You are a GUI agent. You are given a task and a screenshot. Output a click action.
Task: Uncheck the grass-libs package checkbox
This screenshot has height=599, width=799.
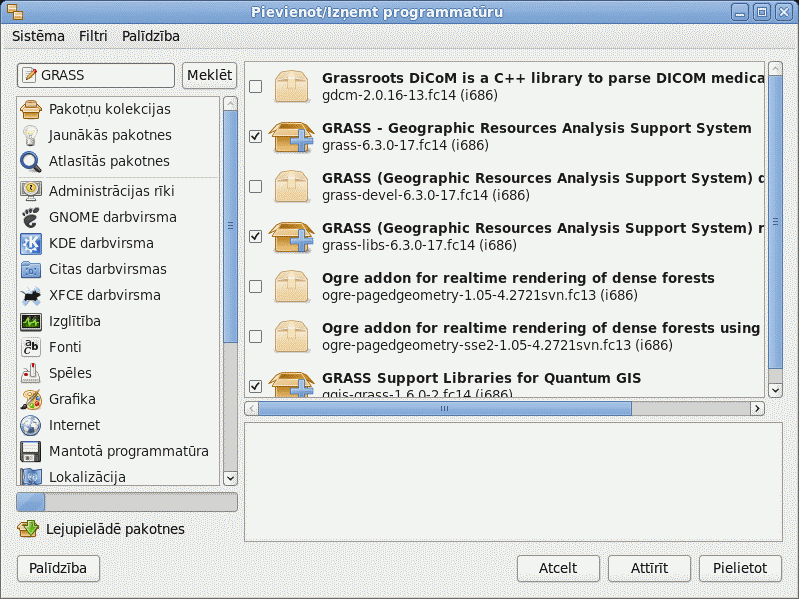coord(255,236)
